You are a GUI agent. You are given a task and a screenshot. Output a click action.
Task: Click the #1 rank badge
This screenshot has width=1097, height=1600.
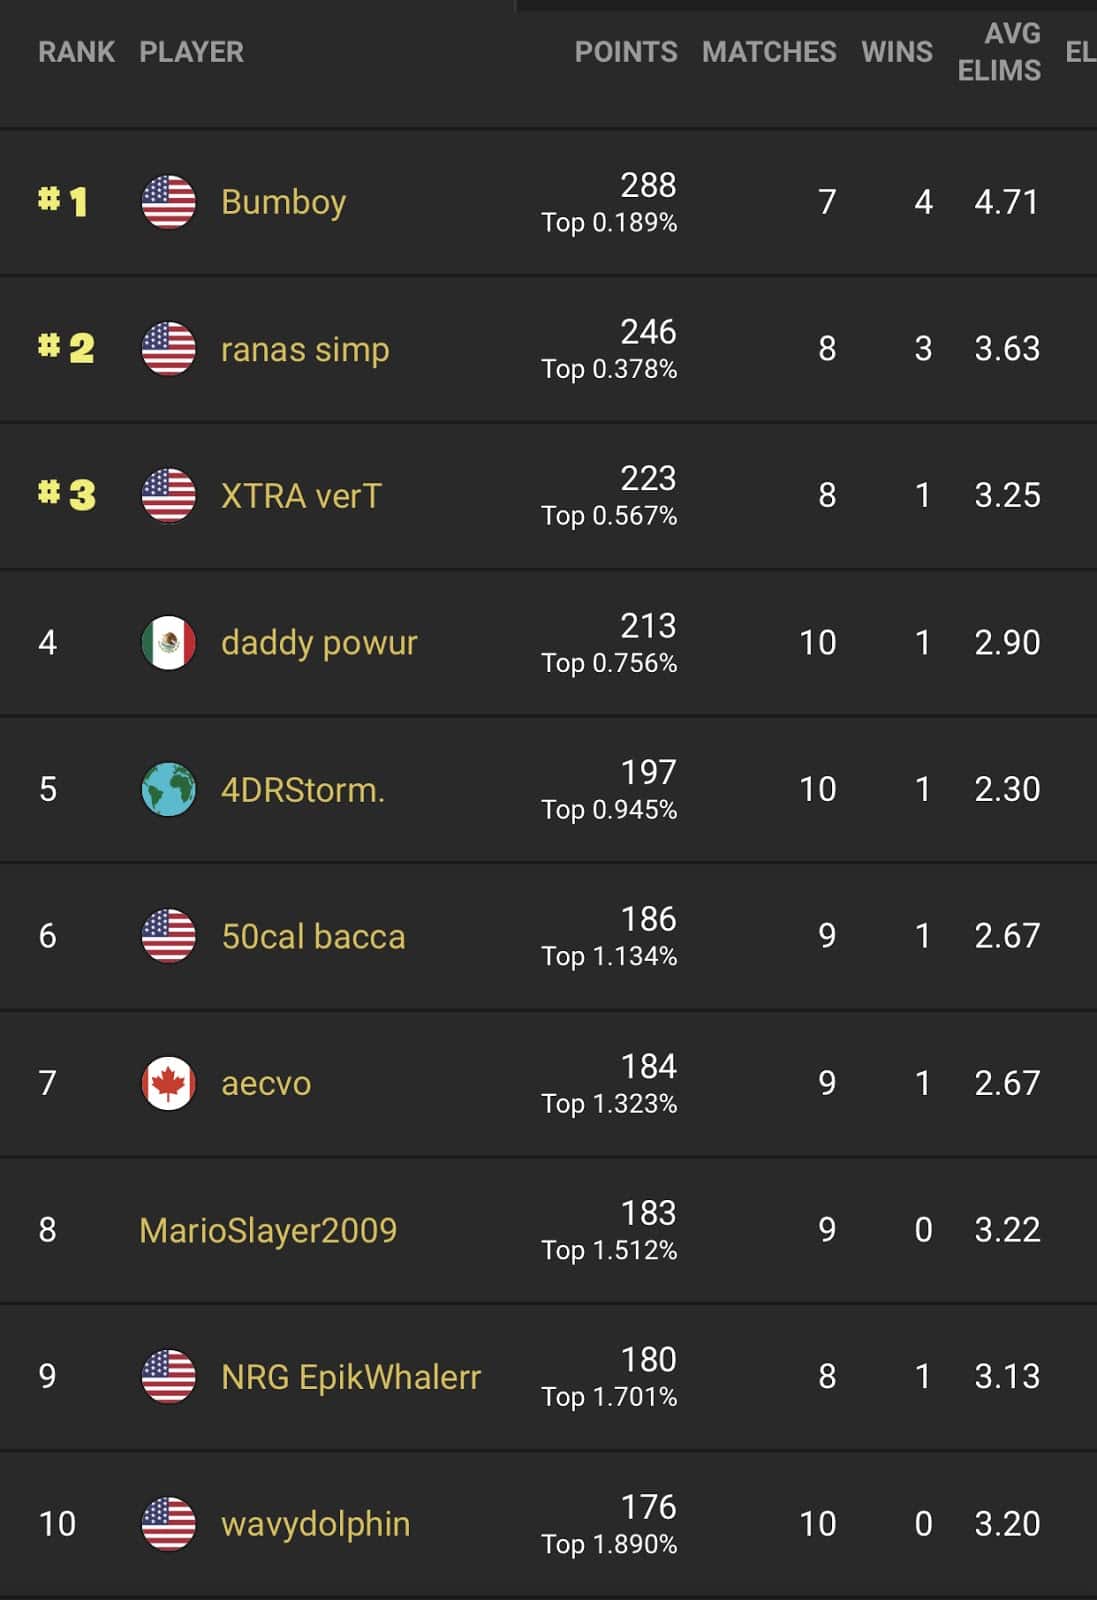pos(62,200)
